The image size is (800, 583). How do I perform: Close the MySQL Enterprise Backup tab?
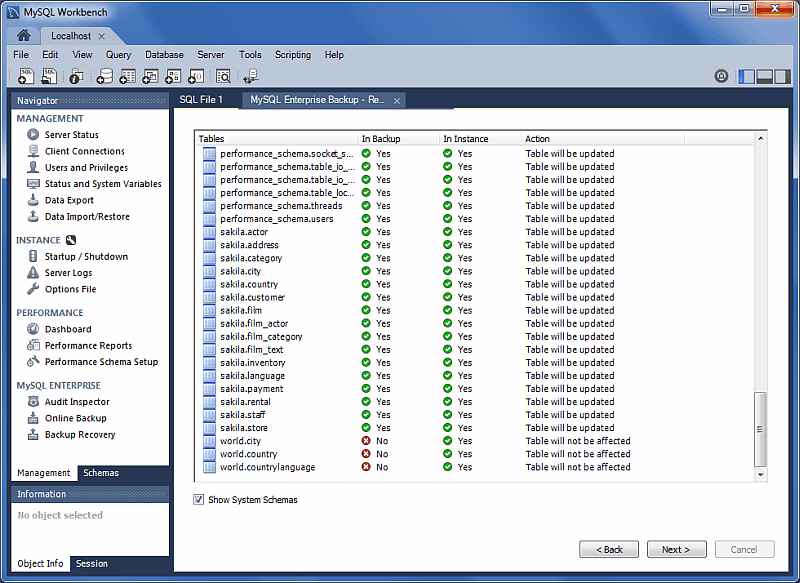397,101
